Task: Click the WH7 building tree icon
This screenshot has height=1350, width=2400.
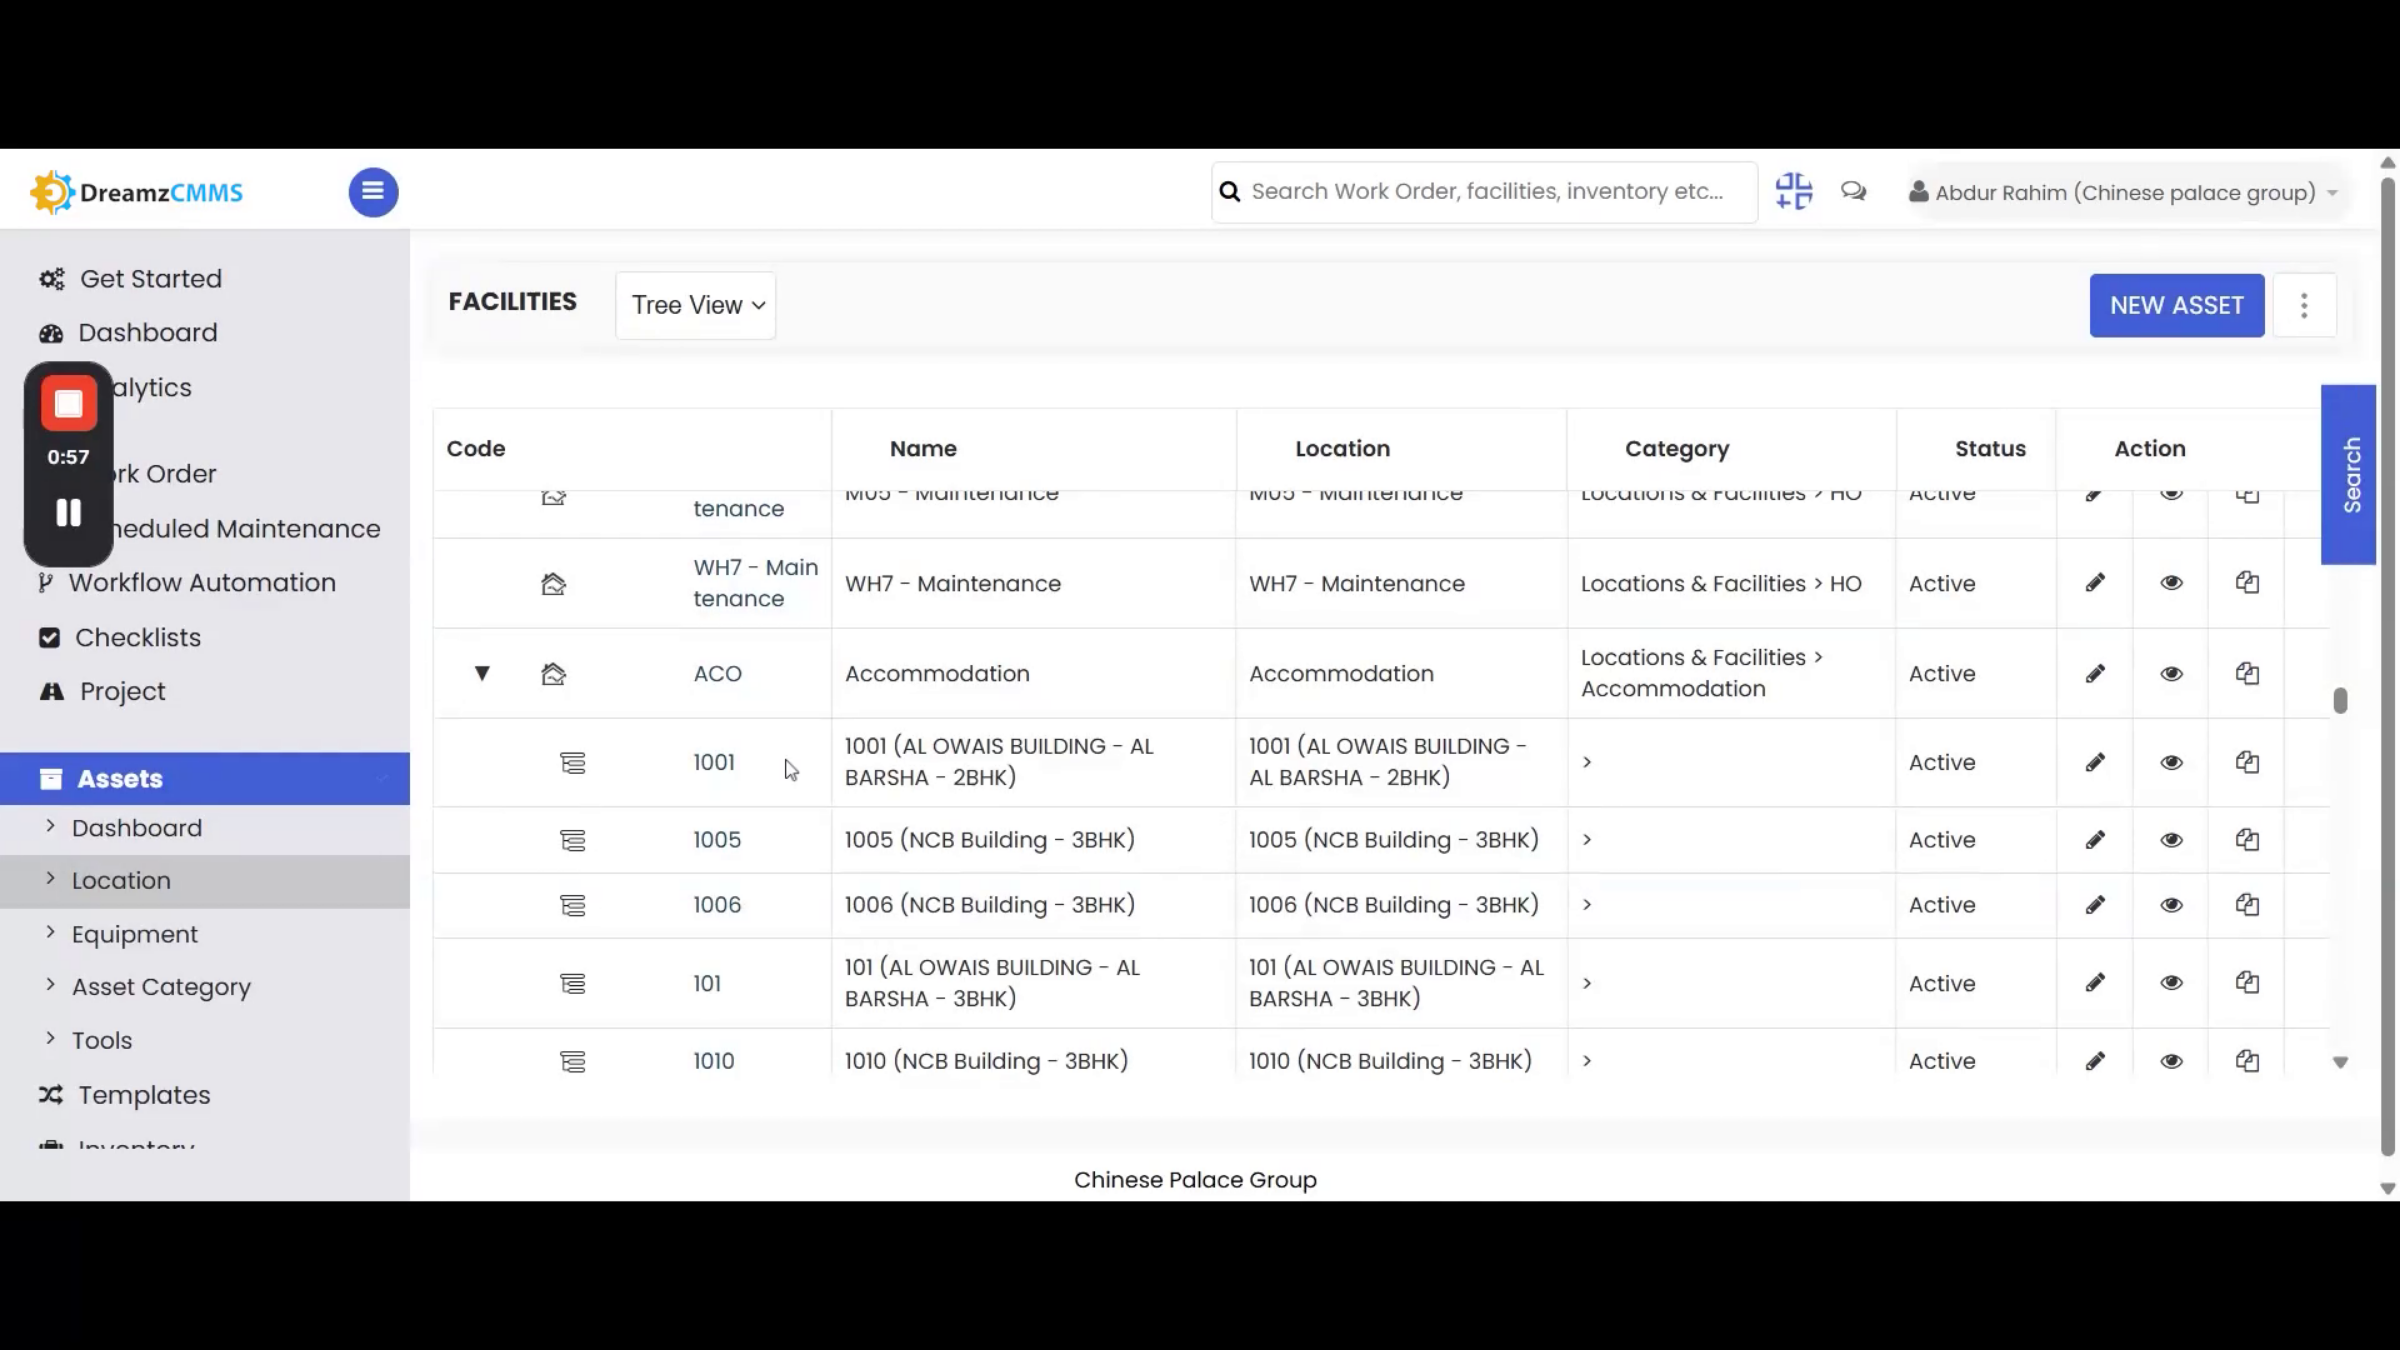Action: click(x=553, y=584)
